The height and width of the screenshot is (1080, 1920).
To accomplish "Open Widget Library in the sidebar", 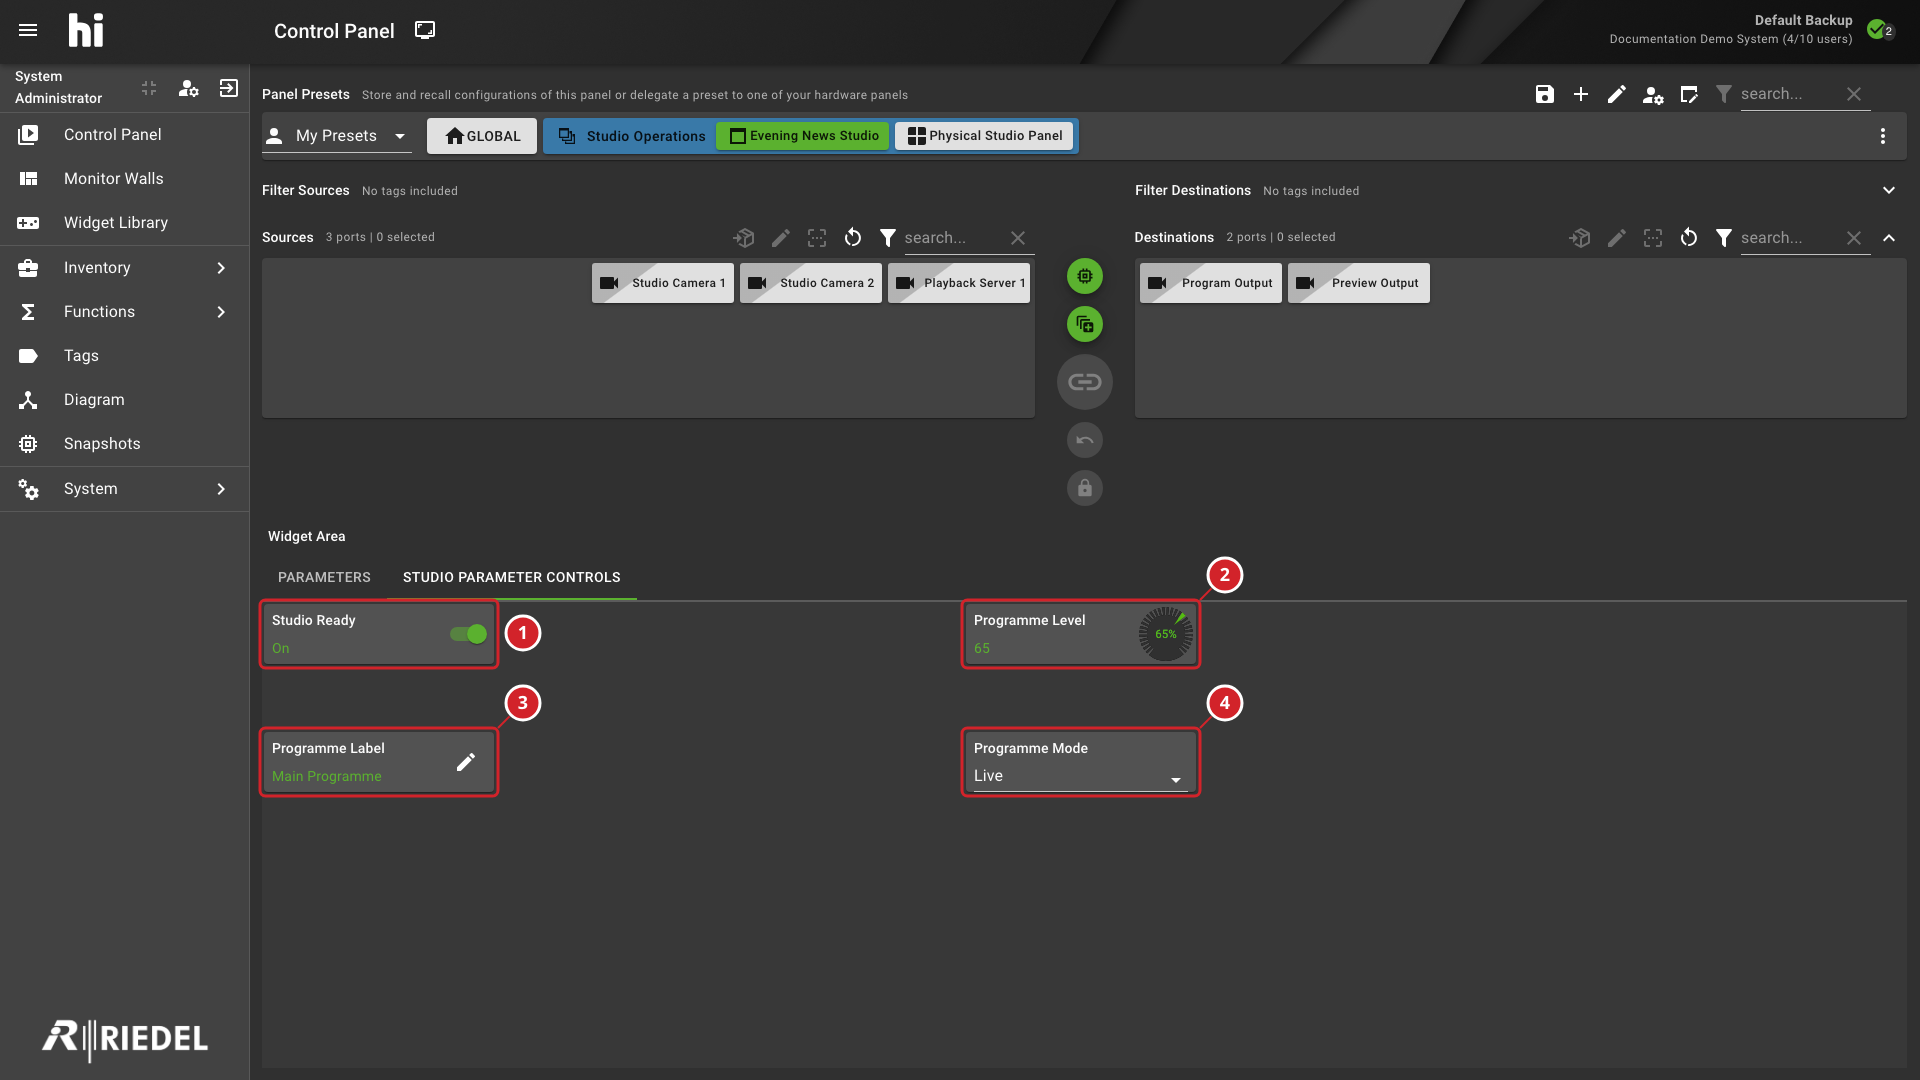I will click(124, 223).
